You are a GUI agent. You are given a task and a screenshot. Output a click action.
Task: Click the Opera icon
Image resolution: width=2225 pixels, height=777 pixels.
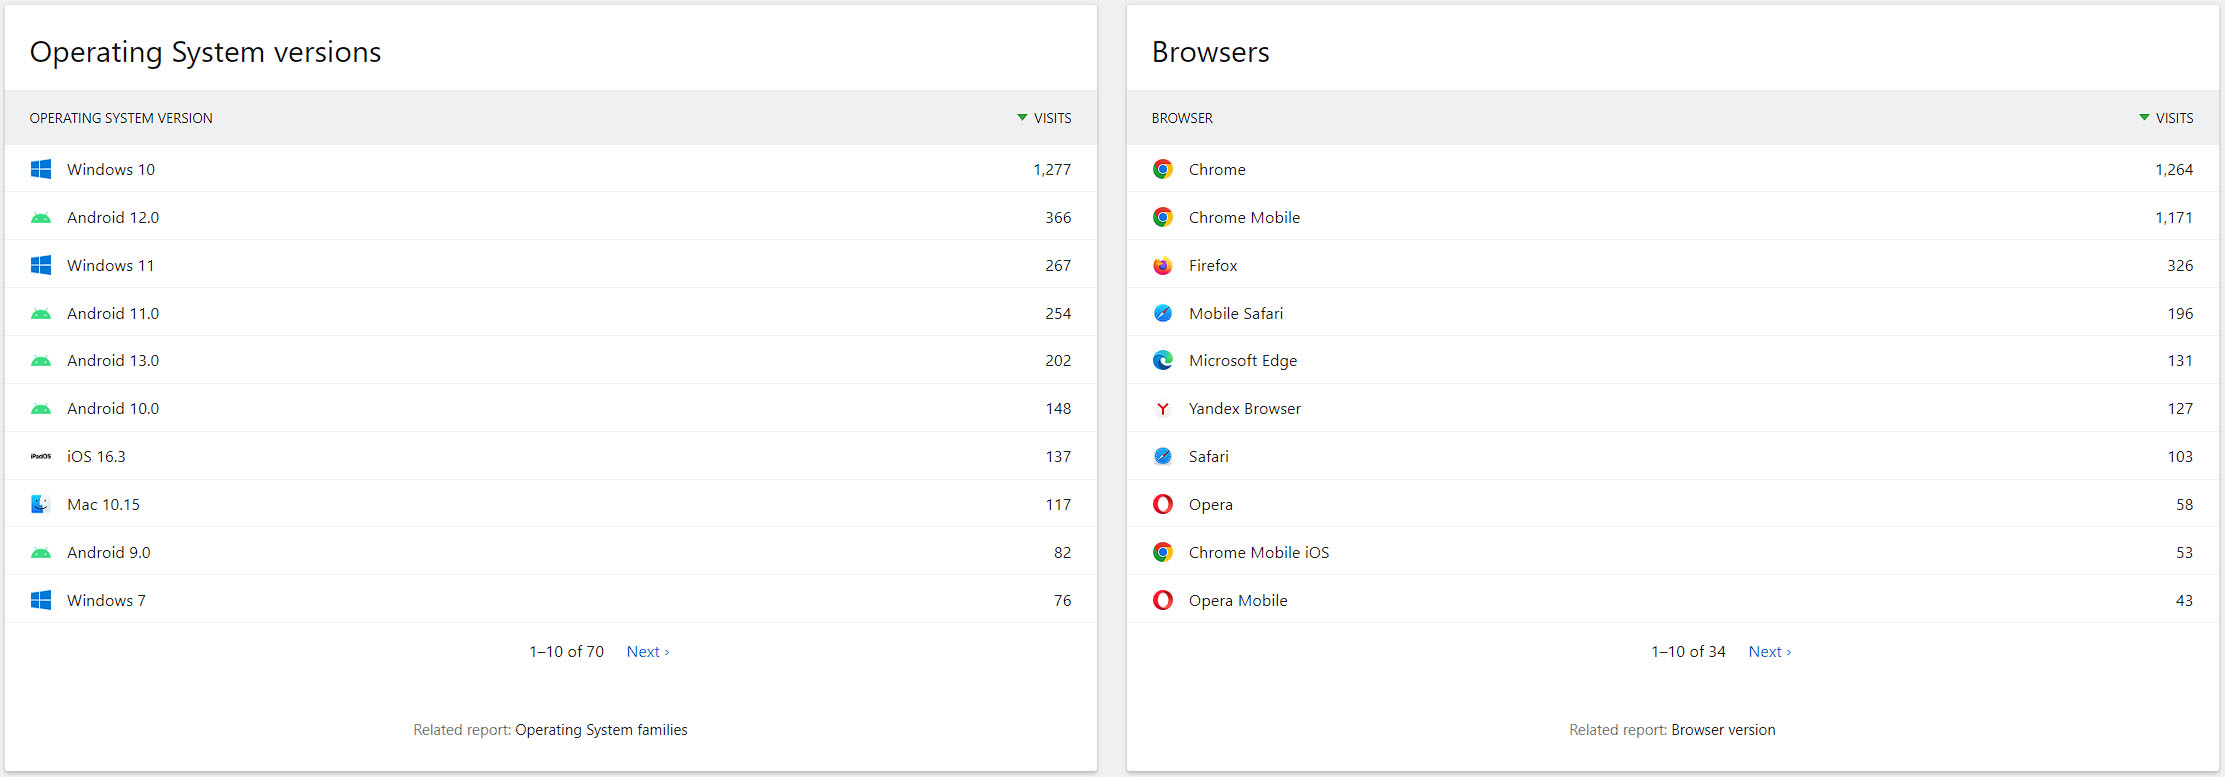(x=1163, y=504)
